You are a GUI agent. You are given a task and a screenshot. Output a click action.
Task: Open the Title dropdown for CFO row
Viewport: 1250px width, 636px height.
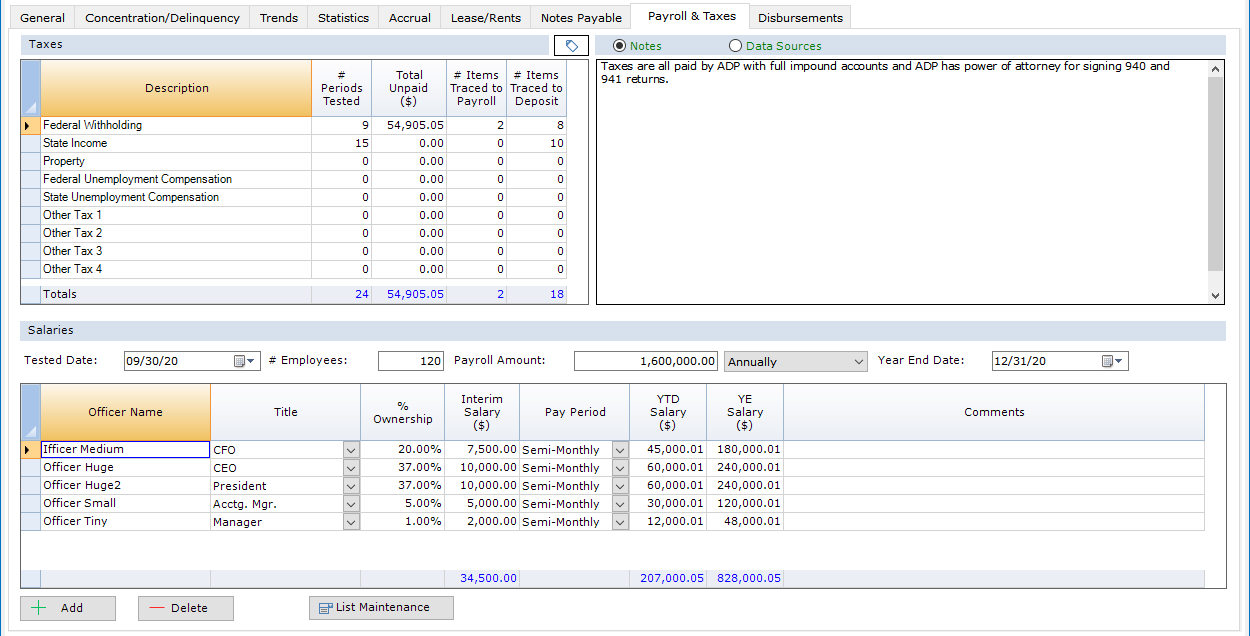(351, 450)
